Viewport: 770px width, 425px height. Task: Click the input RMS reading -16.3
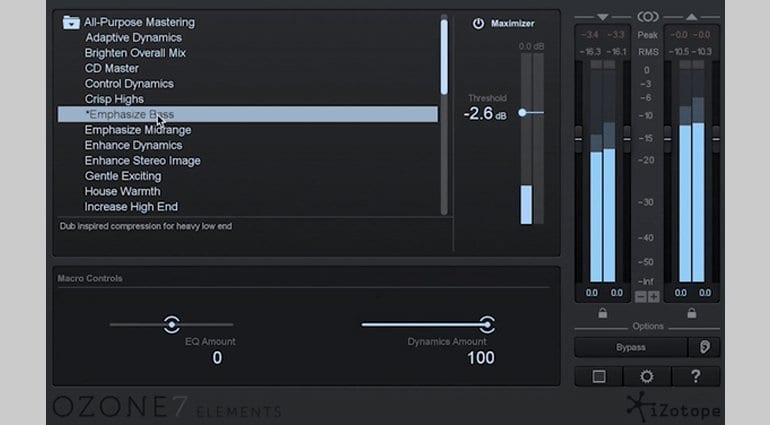coord(590,52)
